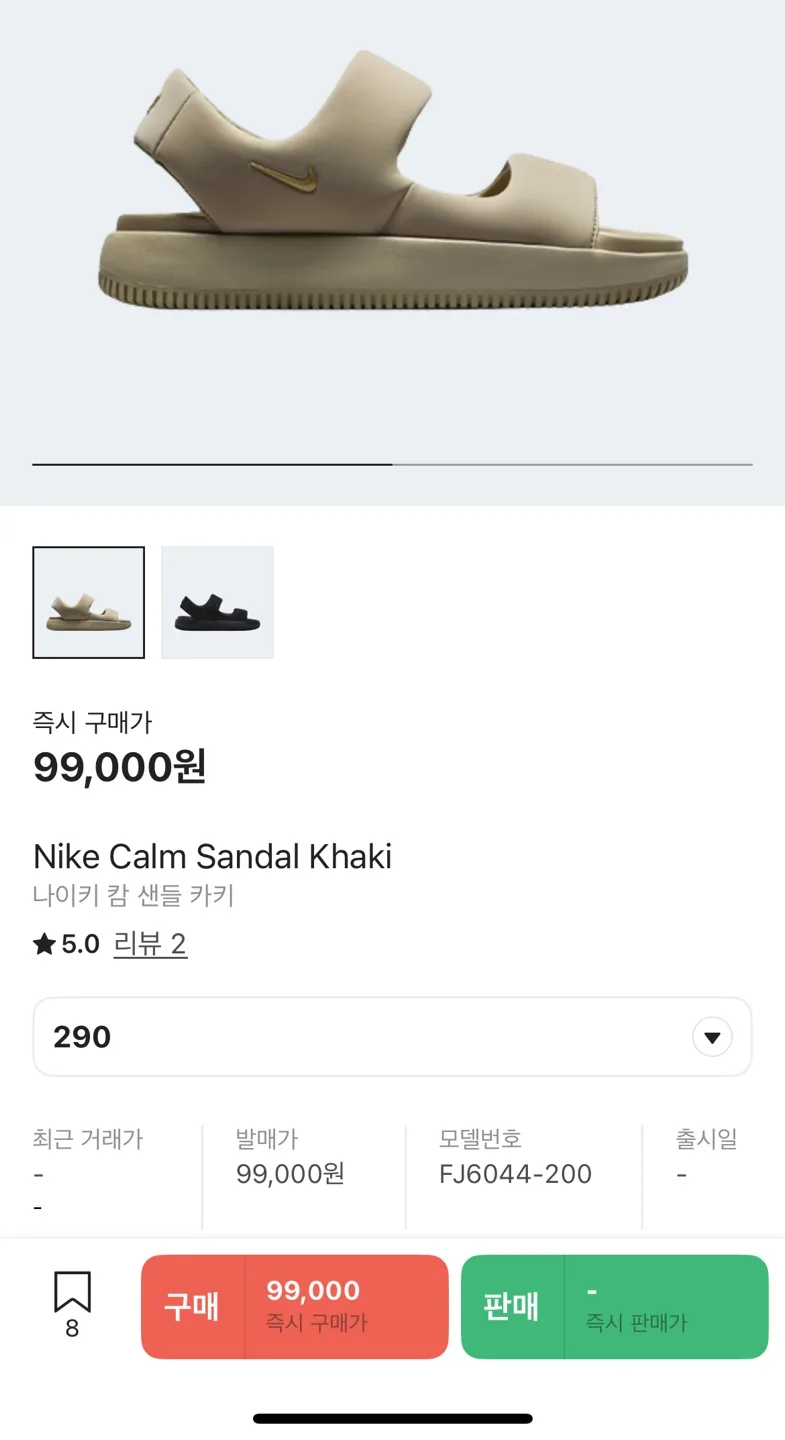This screenshot has width=785, height=1440.
Task: Tap the 99,000원 instant buy price
Action: coord(120,767)
